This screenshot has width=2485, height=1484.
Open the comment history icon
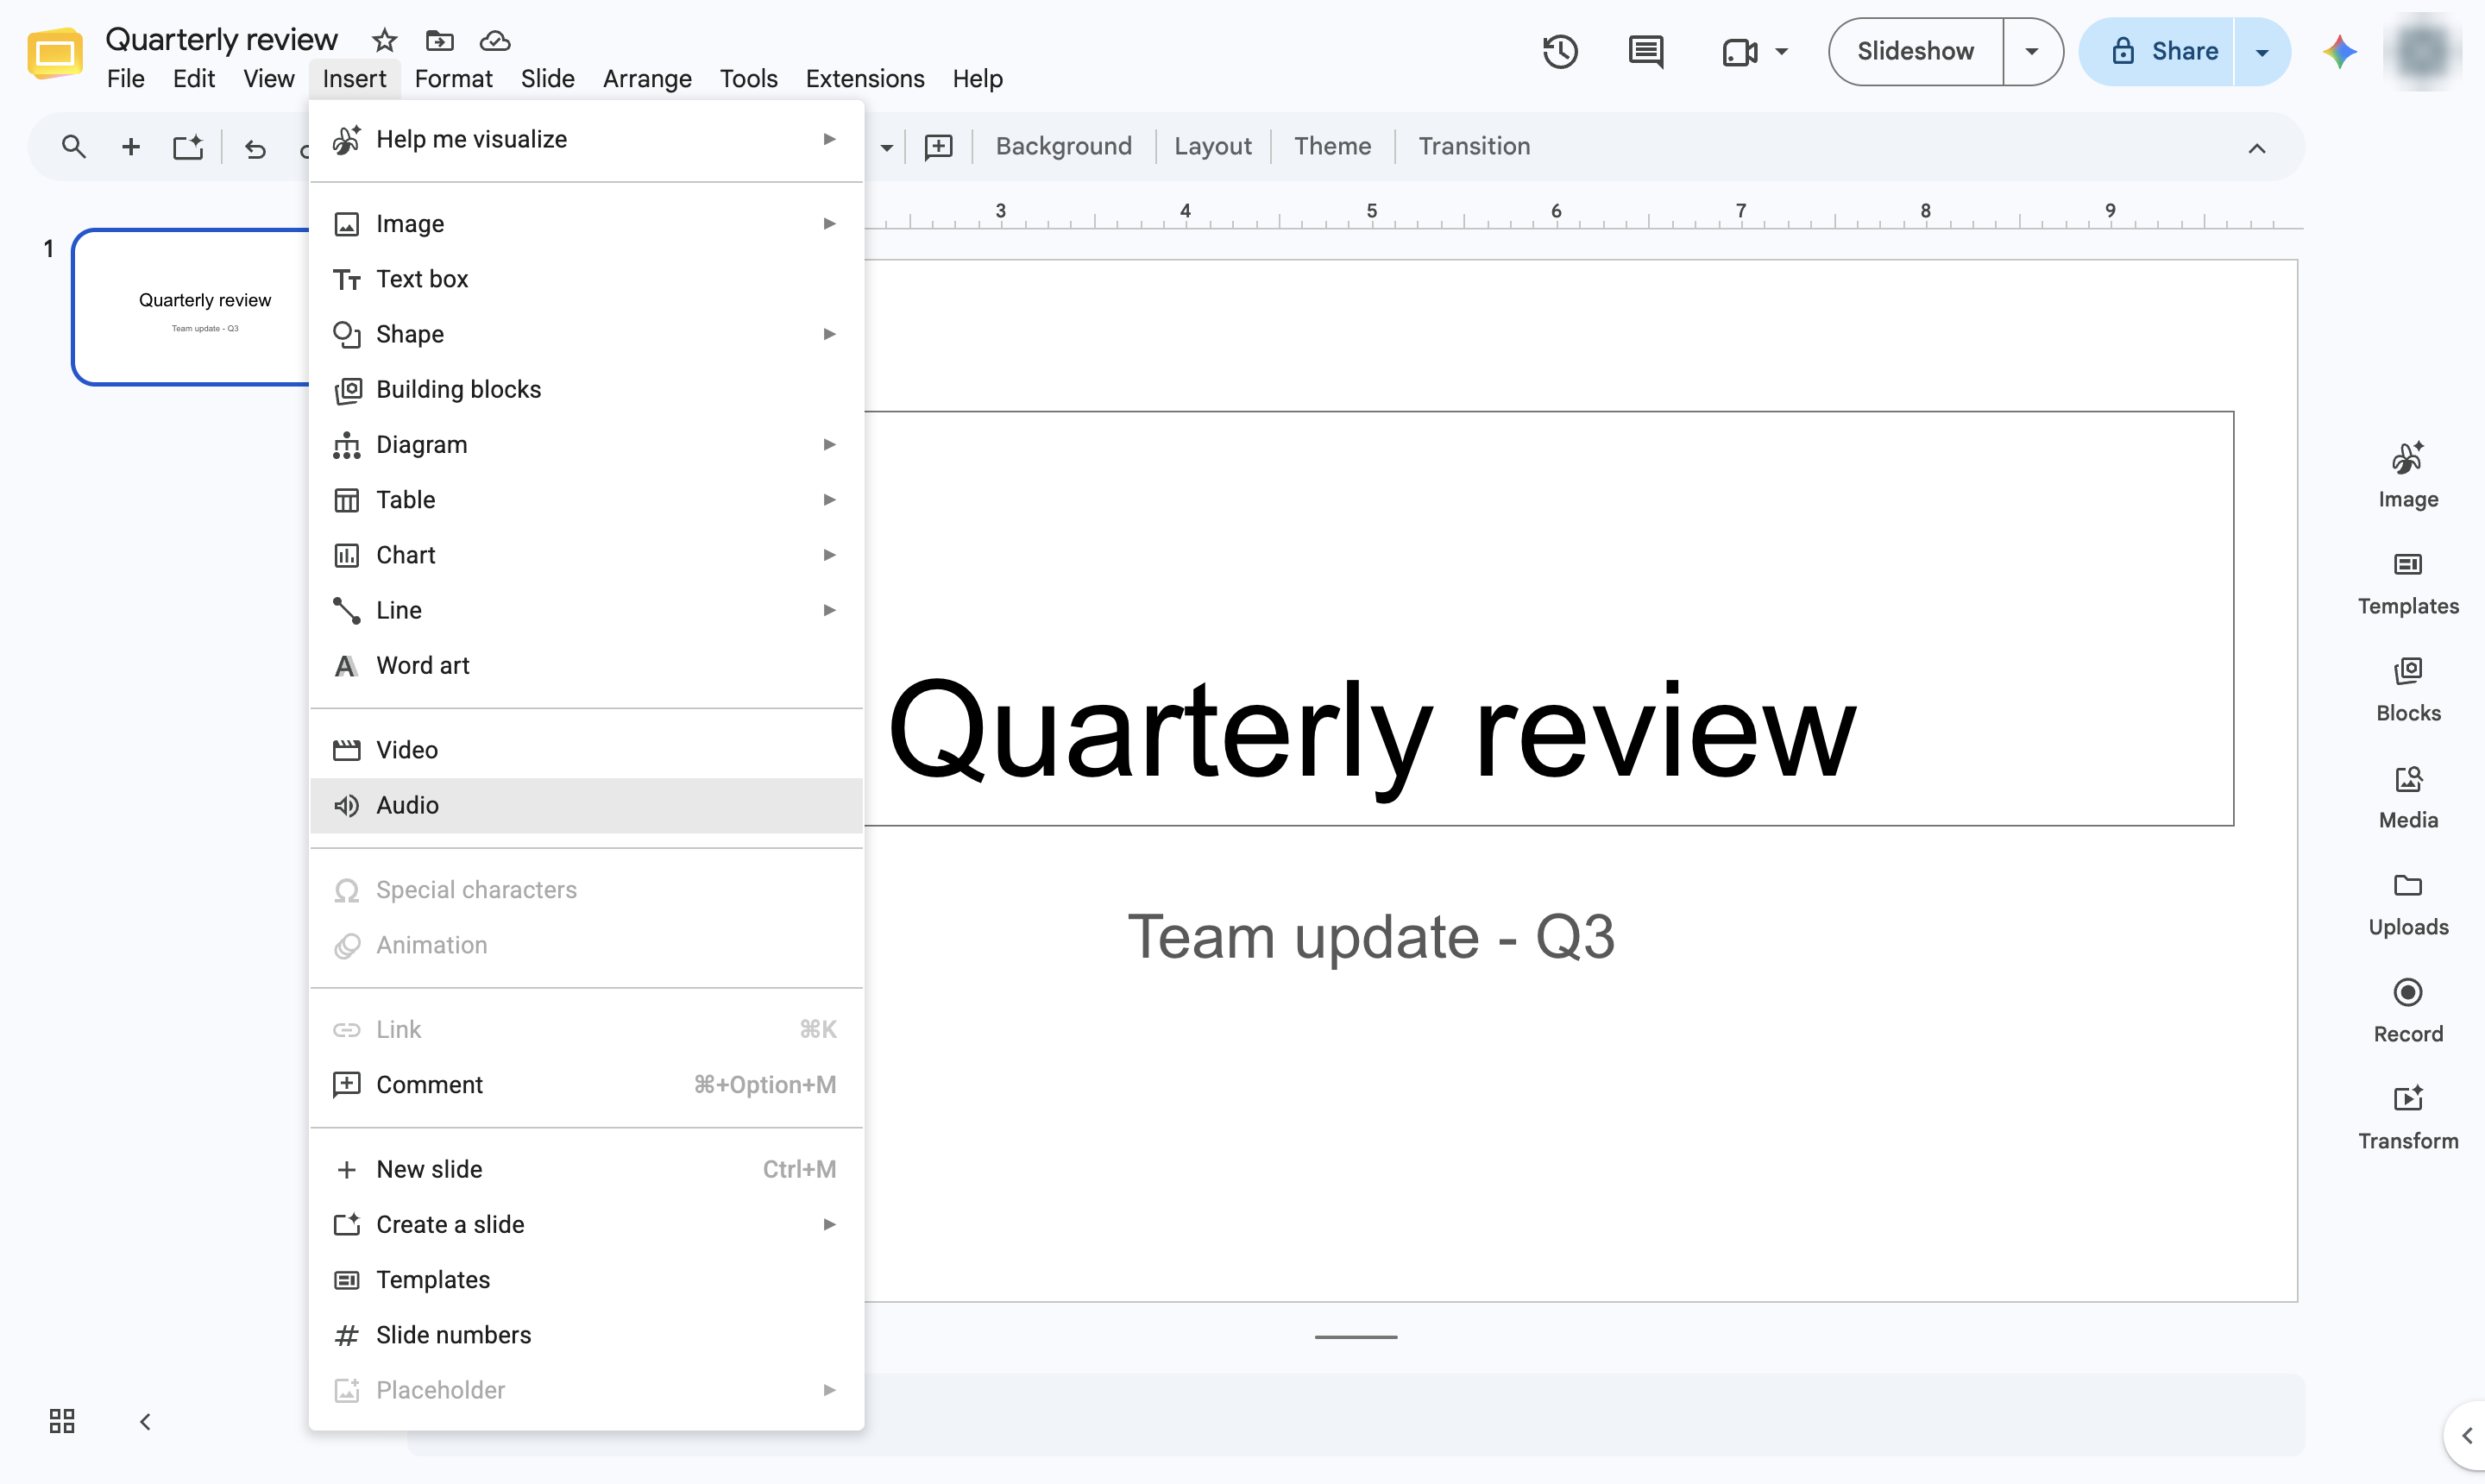1646,51
